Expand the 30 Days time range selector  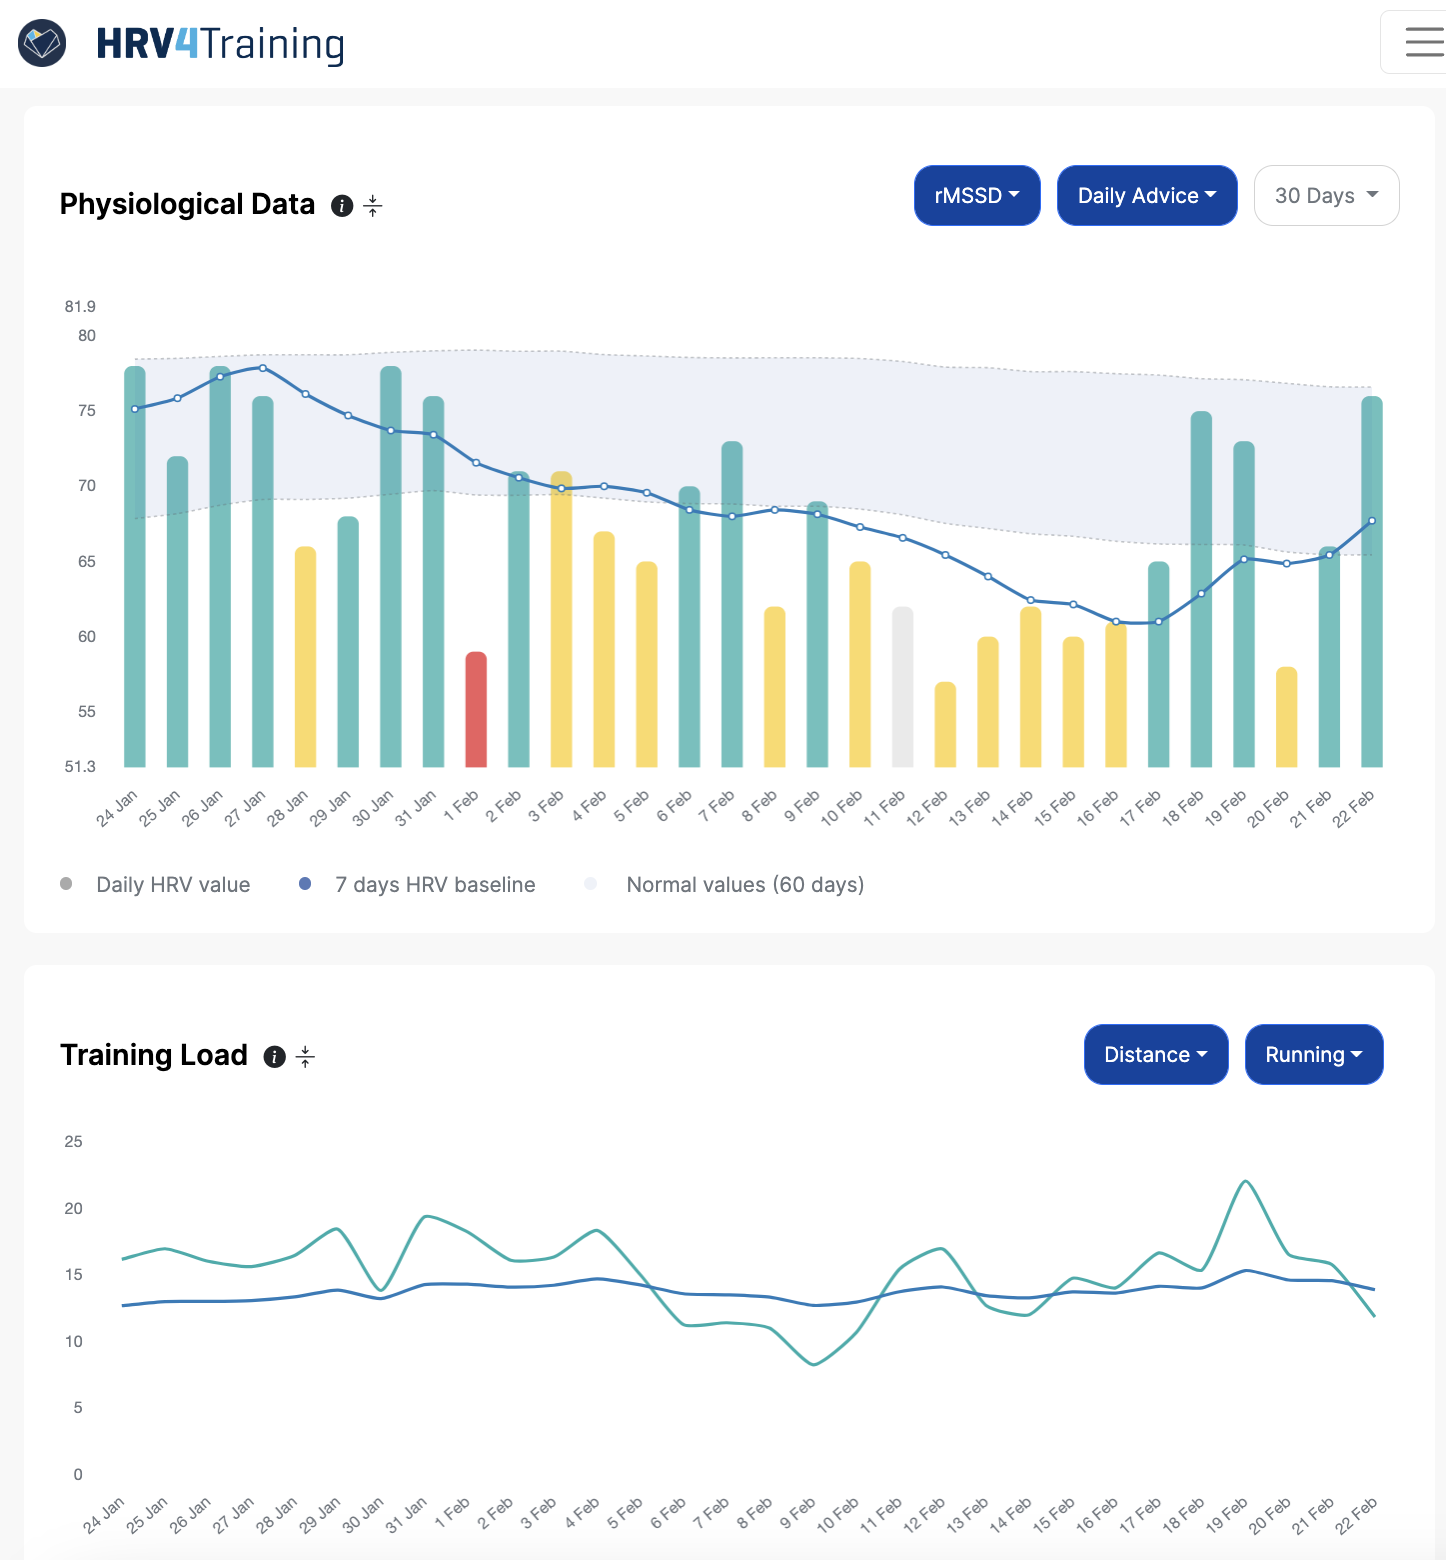[1326, 195]
